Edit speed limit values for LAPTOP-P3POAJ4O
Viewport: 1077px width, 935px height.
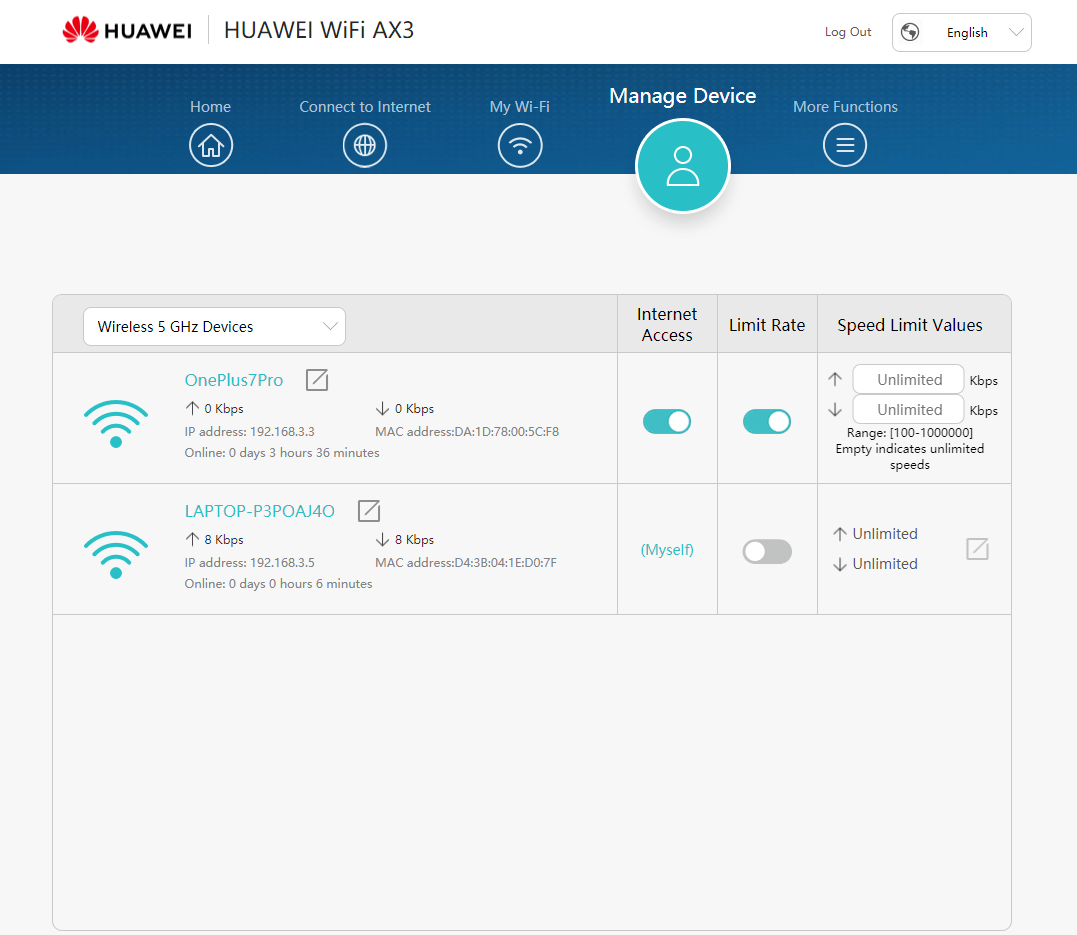click(x=977, y=549)
